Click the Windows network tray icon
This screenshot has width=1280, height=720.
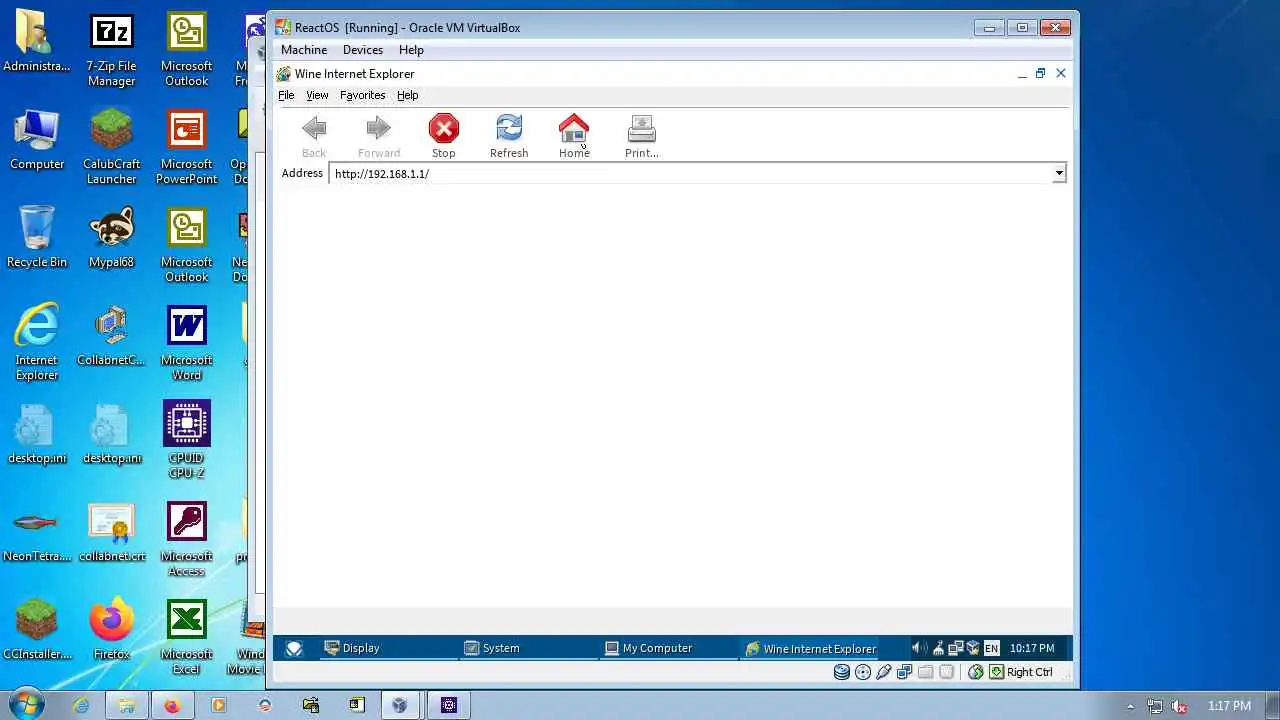pos(1155,706)
